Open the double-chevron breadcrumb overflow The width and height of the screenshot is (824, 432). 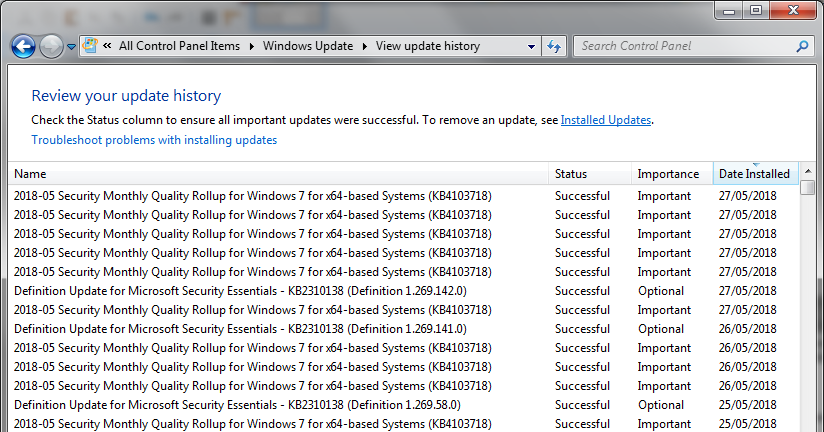click(x=107, y=46)
